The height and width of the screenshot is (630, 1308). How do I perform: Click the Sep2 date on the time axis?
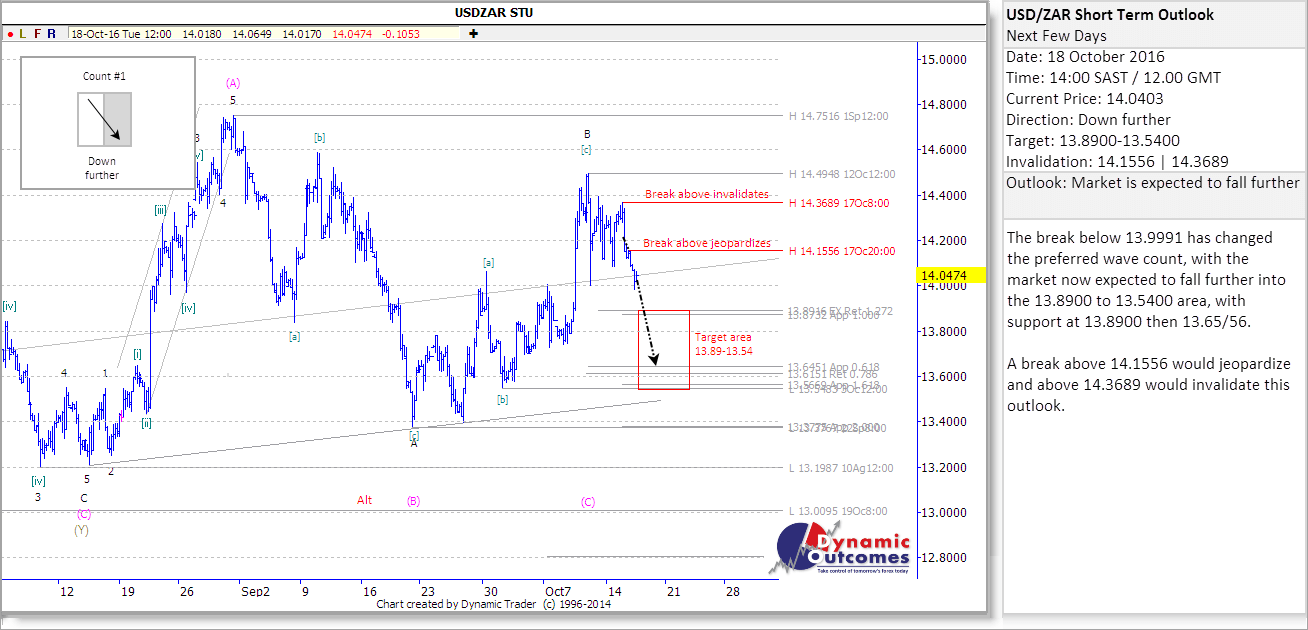pyautogui.click(x=255, y=592)
